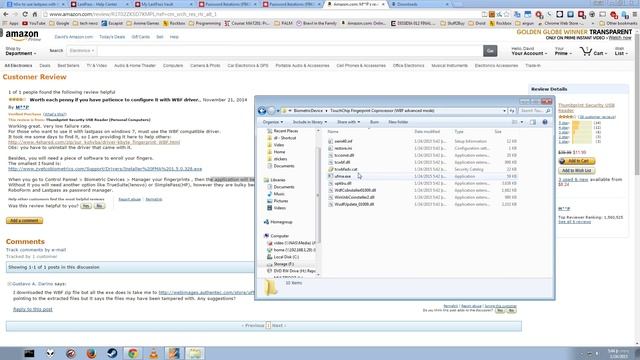
Task: Open Your Account dropdown on Amazon
Action: 529,51
